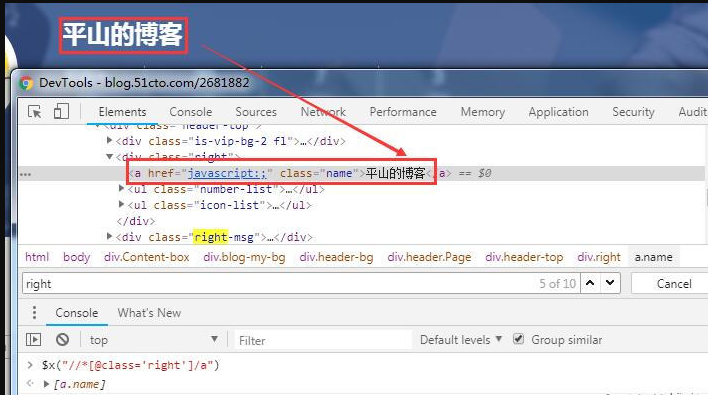Click the console Filter input
The image size is (708, 395).
tap(323, 340)
